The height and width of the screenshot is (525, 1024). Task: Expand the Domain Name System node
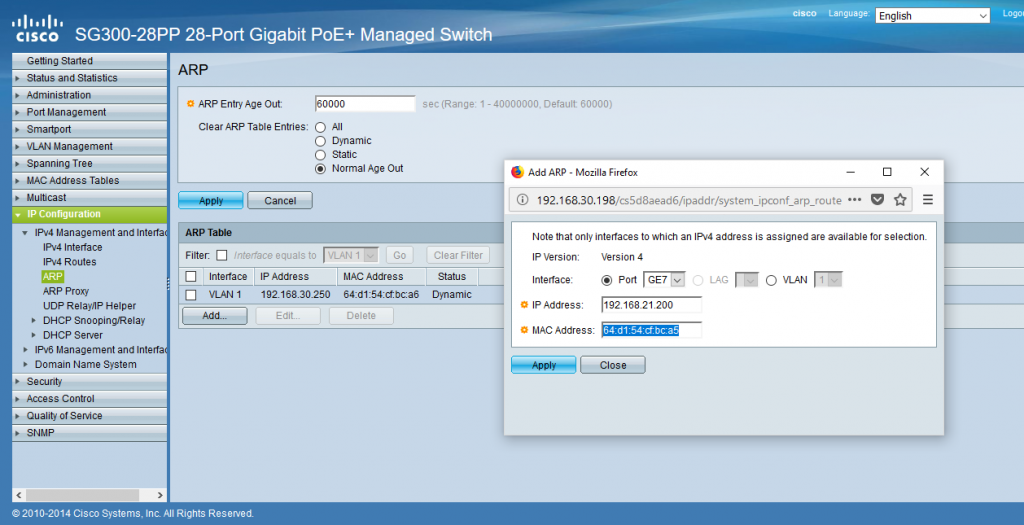coord(25,364)
